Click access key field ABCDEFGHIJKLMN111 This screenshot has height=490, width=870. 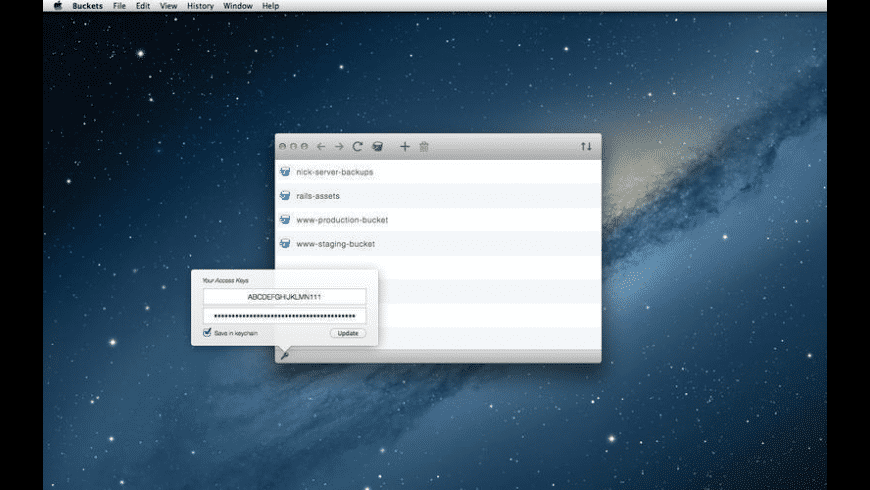pyautogui.click(x=284, y=297)
